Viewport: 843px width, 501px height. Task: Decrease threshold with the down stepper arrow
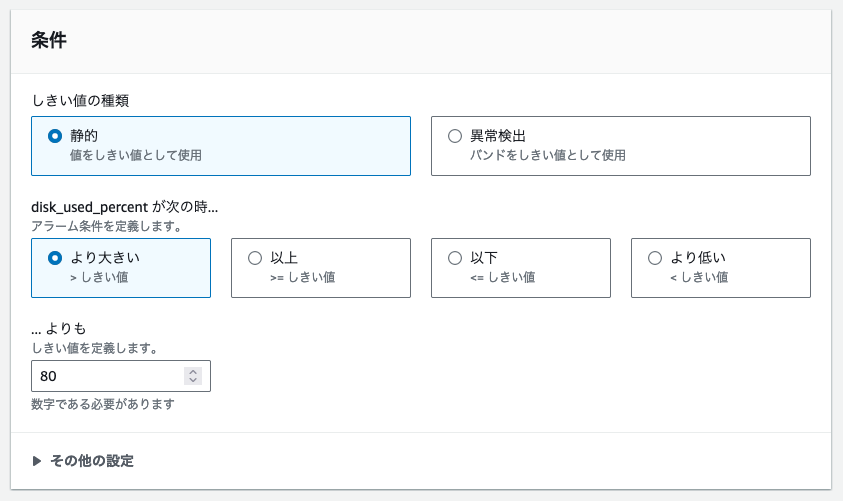pyautogui.click(x=193, y=380)
